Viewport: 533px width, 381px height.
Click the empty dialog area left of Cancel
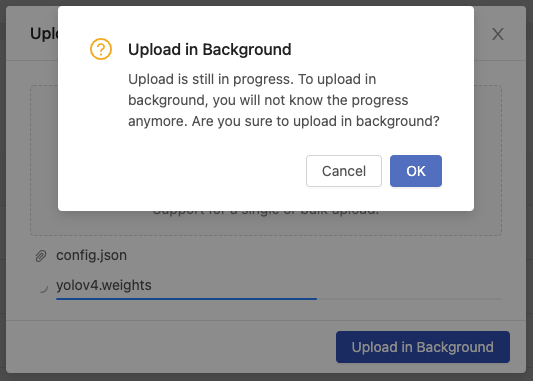tap(182, 171)
